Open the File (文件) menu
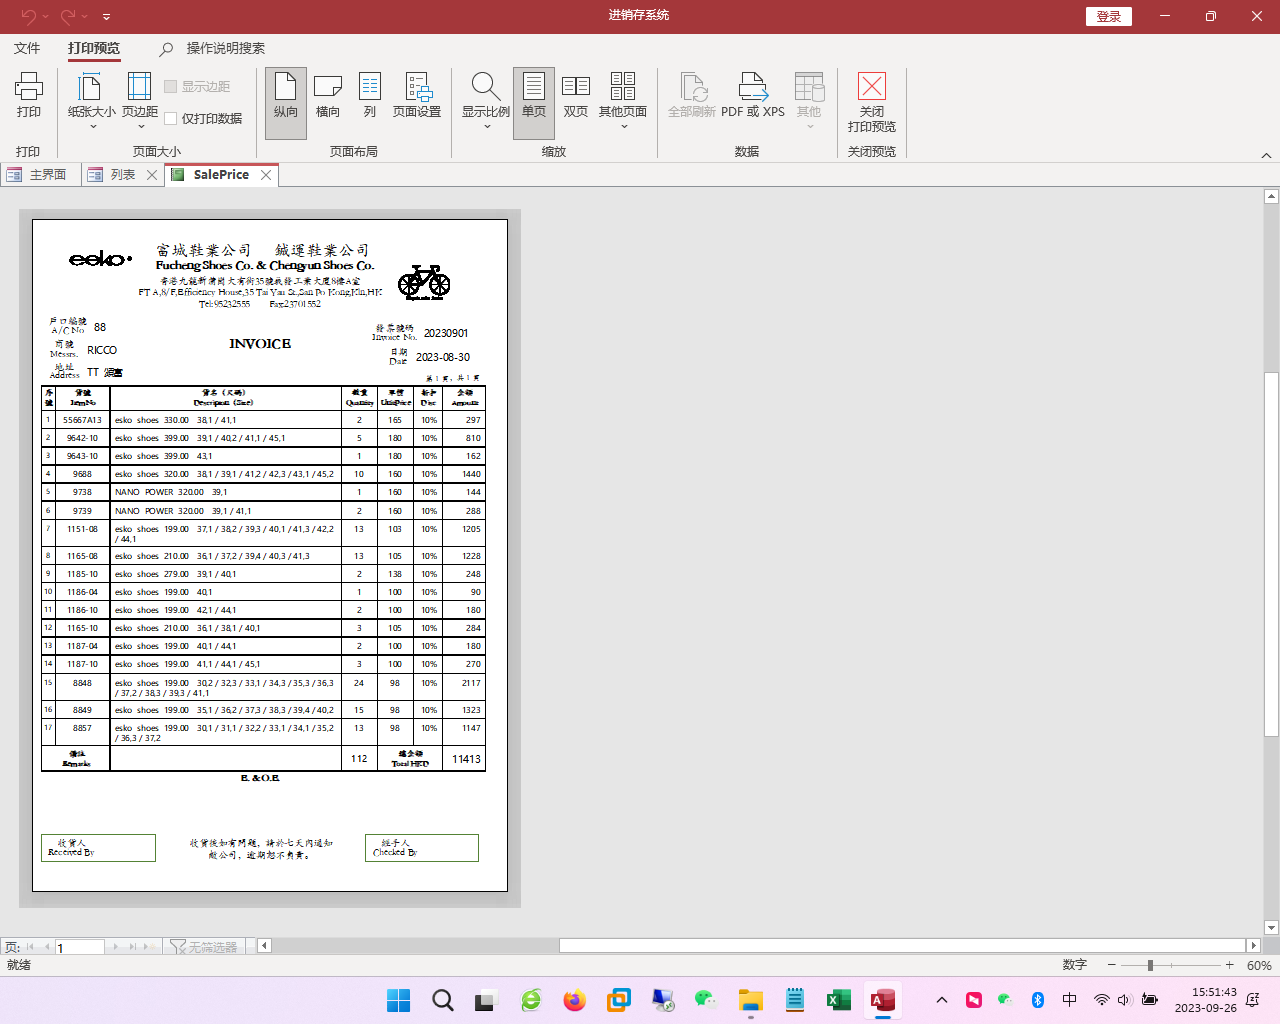This screenshot has width=1280, height=1024. (x=27, y=48)
